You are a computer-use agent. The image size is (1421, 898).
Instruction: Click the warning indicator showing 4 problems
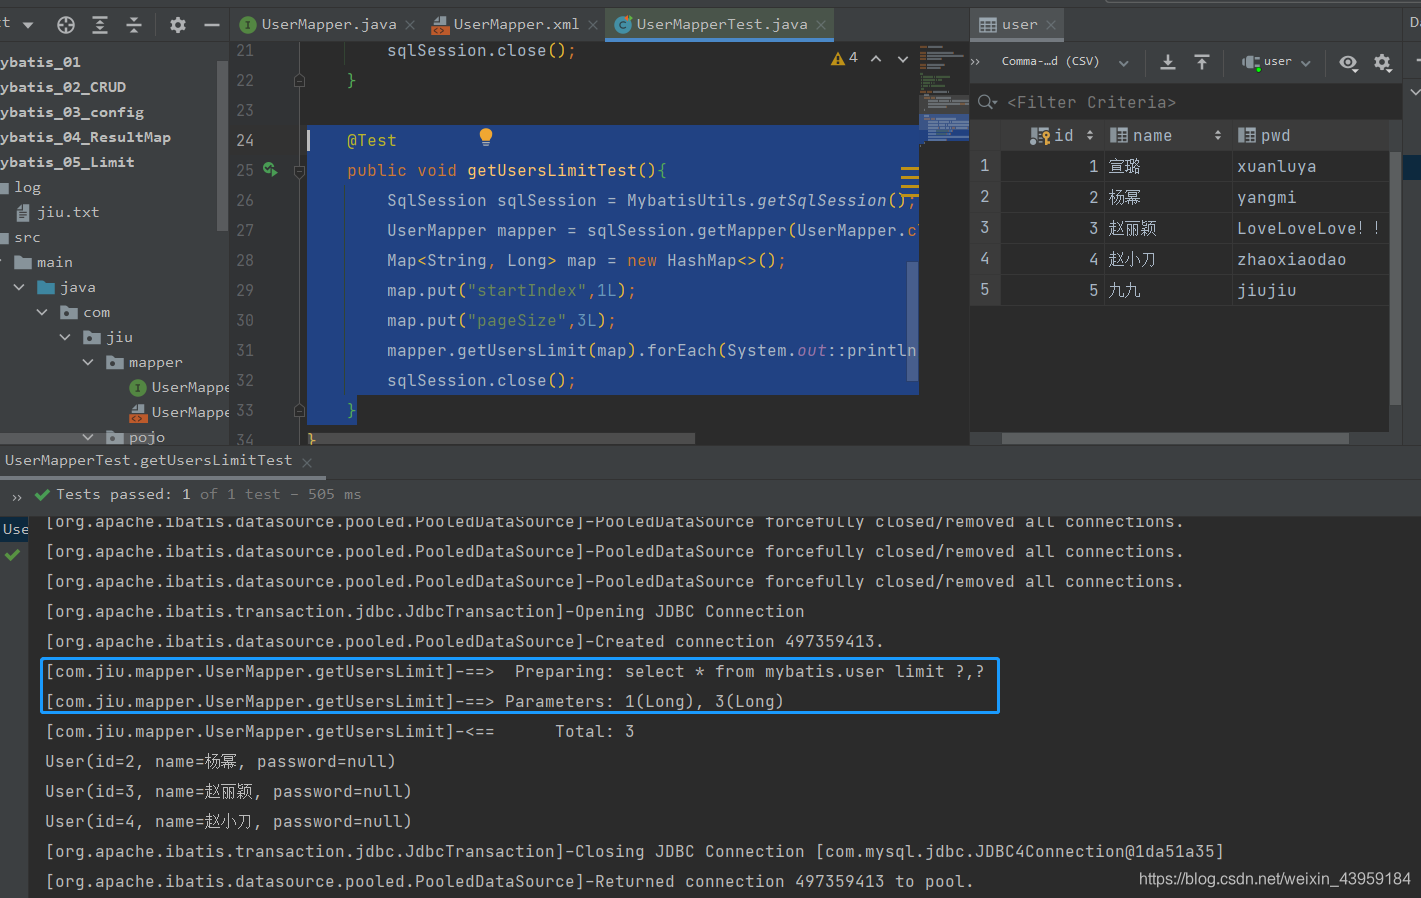[x=844, y=58]
